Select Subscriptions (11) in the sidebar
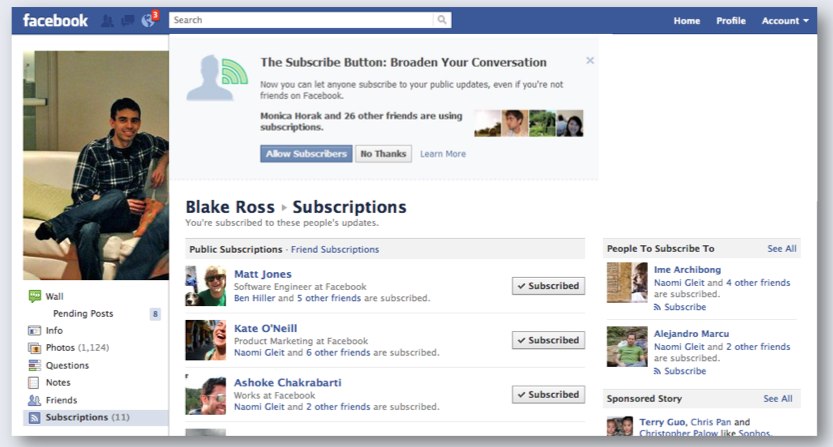This screenshot has height=447, width=833. click(96, 417)
